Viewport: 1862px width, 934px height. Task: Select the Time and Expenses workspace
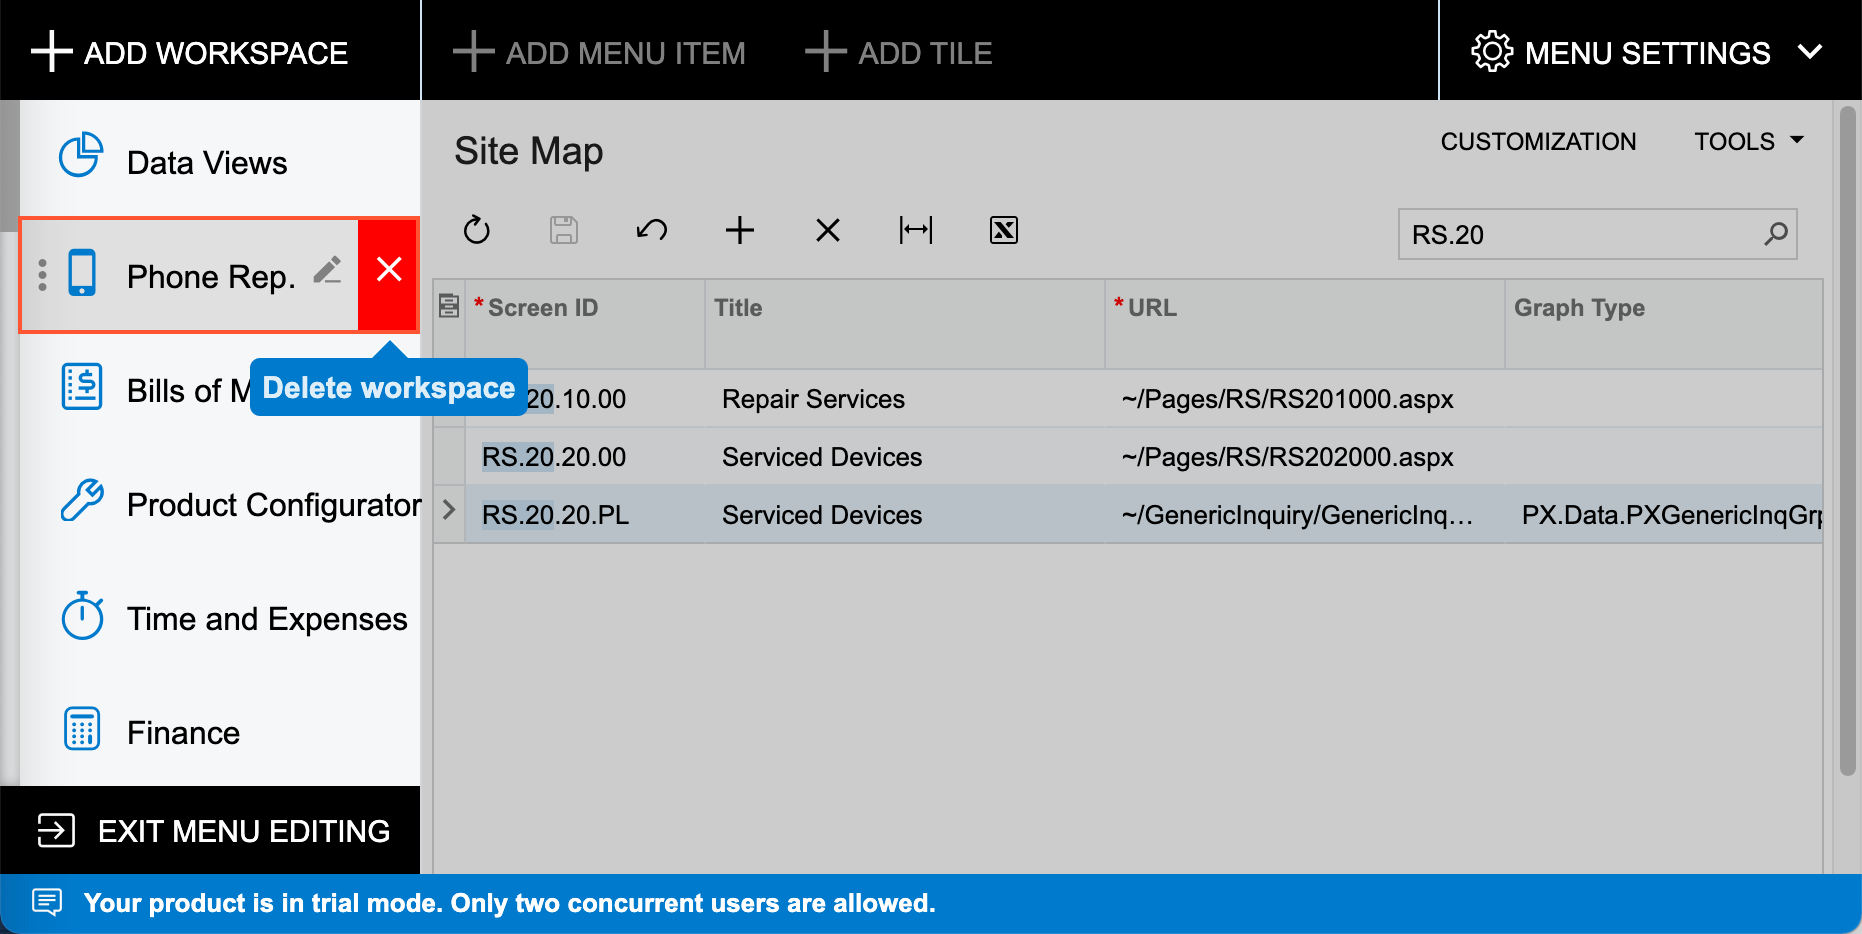267,619
